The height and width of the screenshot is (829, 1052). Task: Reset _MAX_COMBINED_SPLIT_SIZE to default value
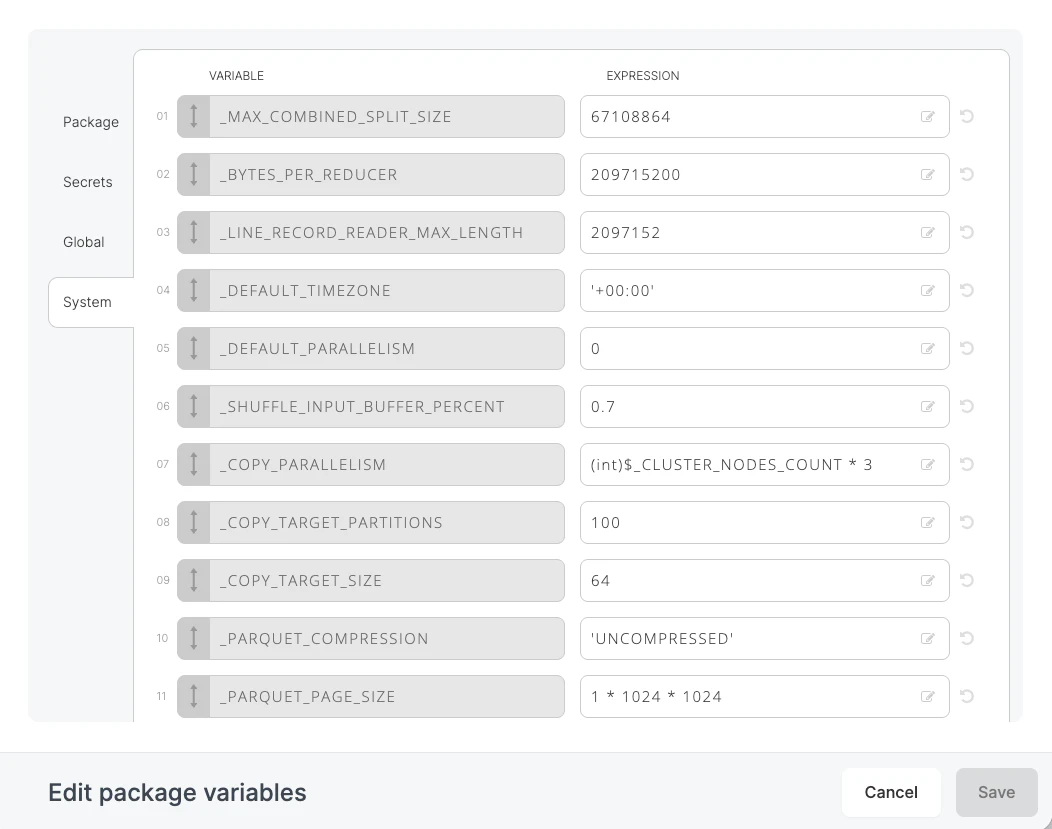pos(966,116)
